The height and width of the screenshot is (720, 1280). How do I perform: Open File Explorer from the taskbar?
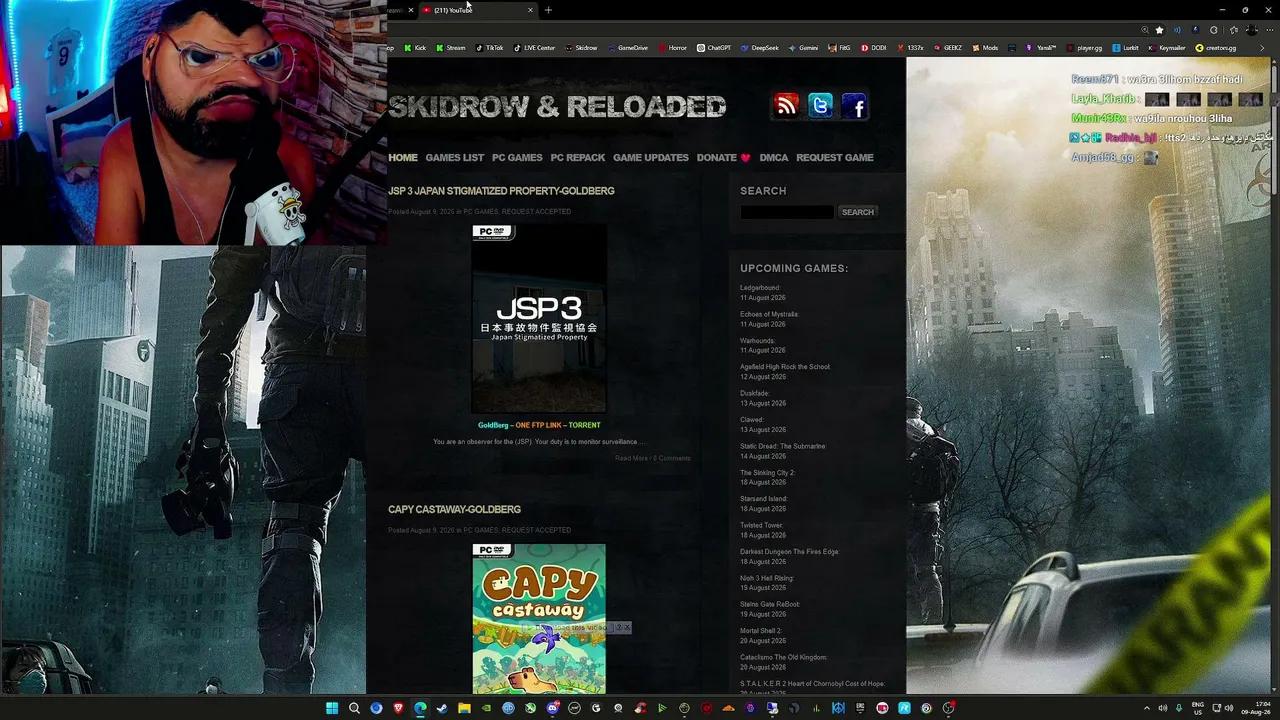point(464,708)
